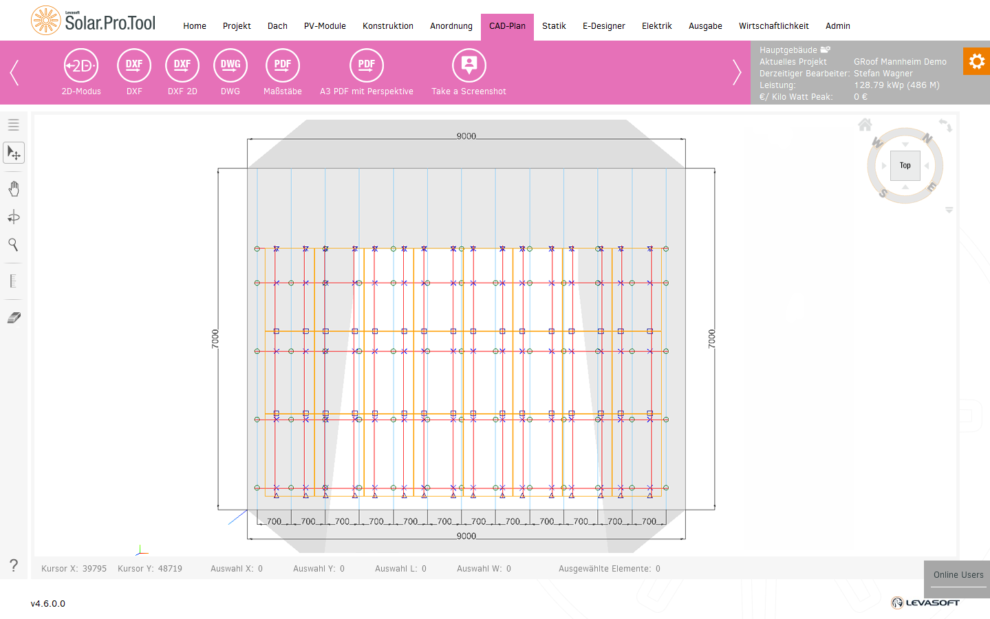
Task: Click the DXF 2D export icon
Action: [182, 66]
